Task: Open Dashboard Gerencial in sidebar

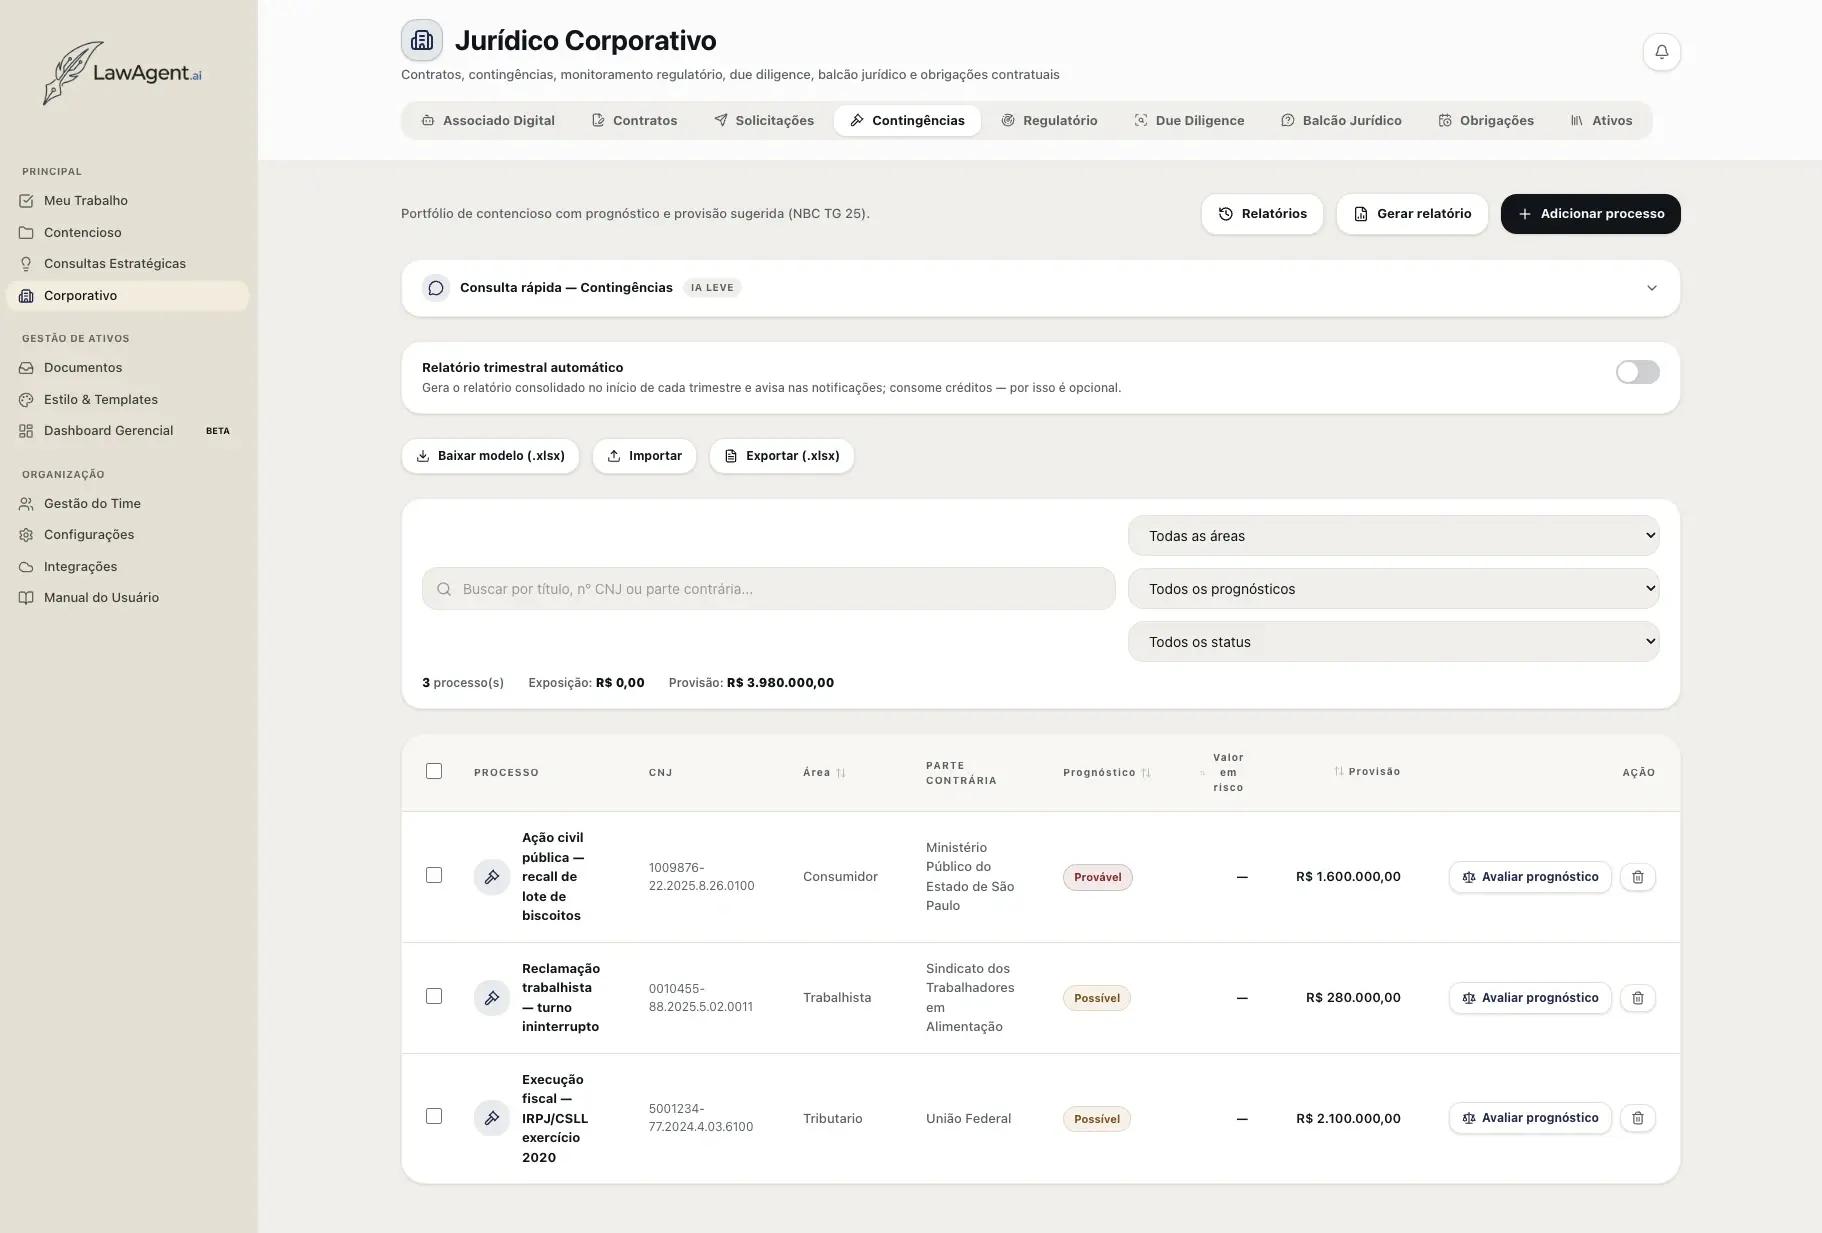Action: 128,431
